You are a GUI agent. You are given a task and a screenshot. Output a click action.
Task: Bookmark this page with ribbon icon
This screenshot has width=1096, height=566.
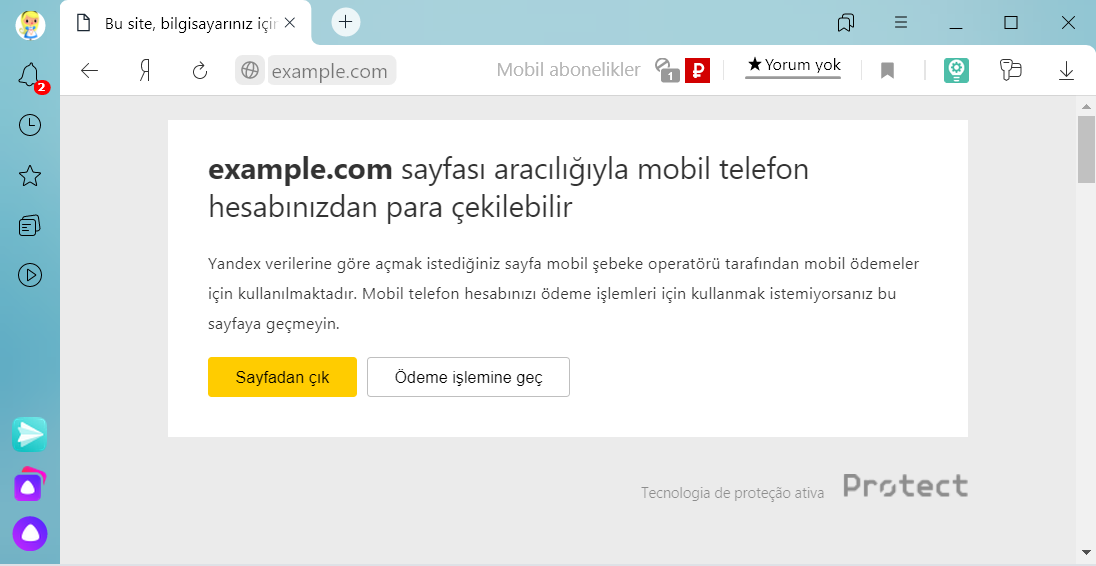(x=887, y=71)
